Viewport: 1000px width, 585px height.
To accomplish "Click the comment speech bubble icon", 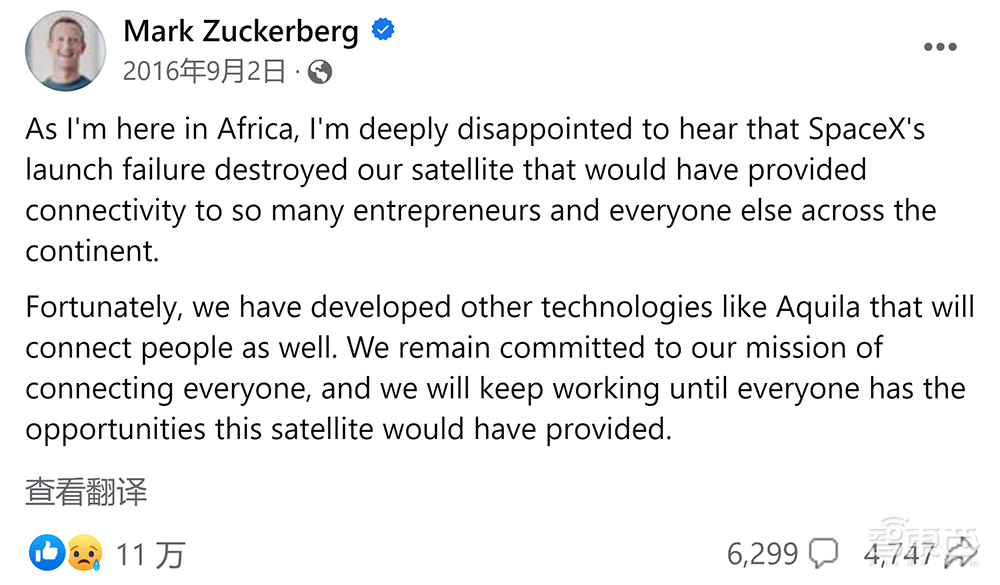I will 824,552.
